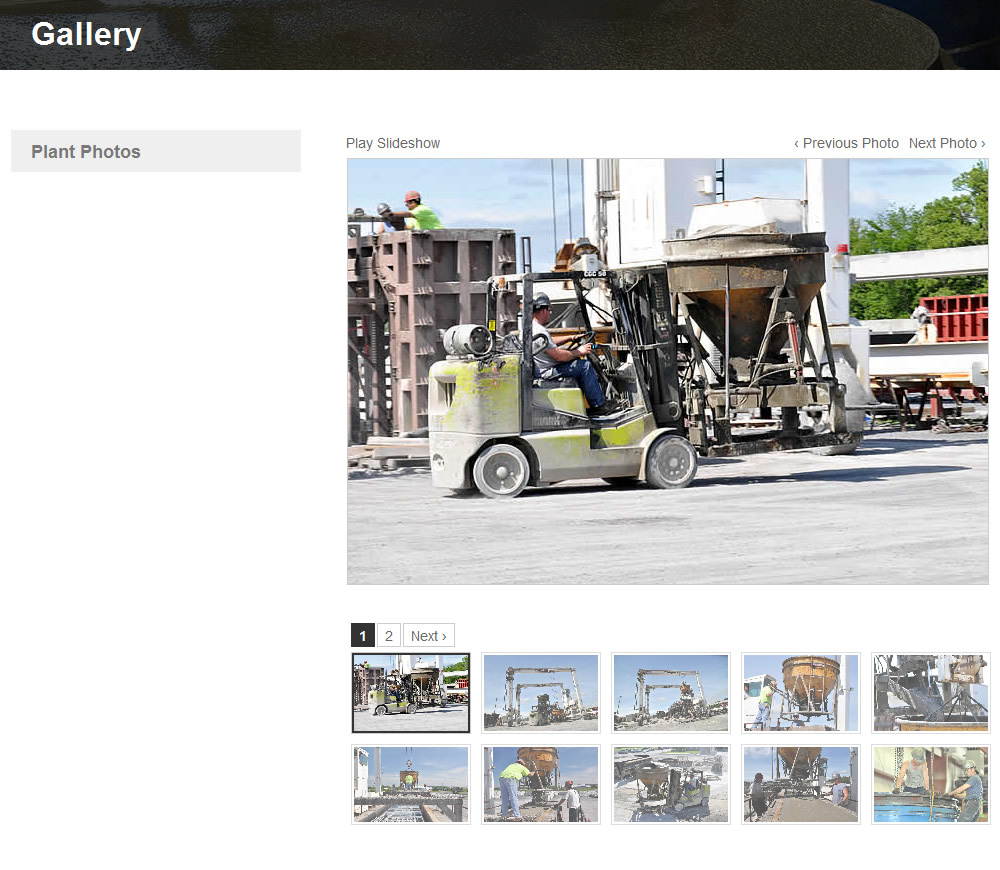Go to thumbnail page 2
1000x870 pixels.
pyautogui.click(x=388, y=635)
